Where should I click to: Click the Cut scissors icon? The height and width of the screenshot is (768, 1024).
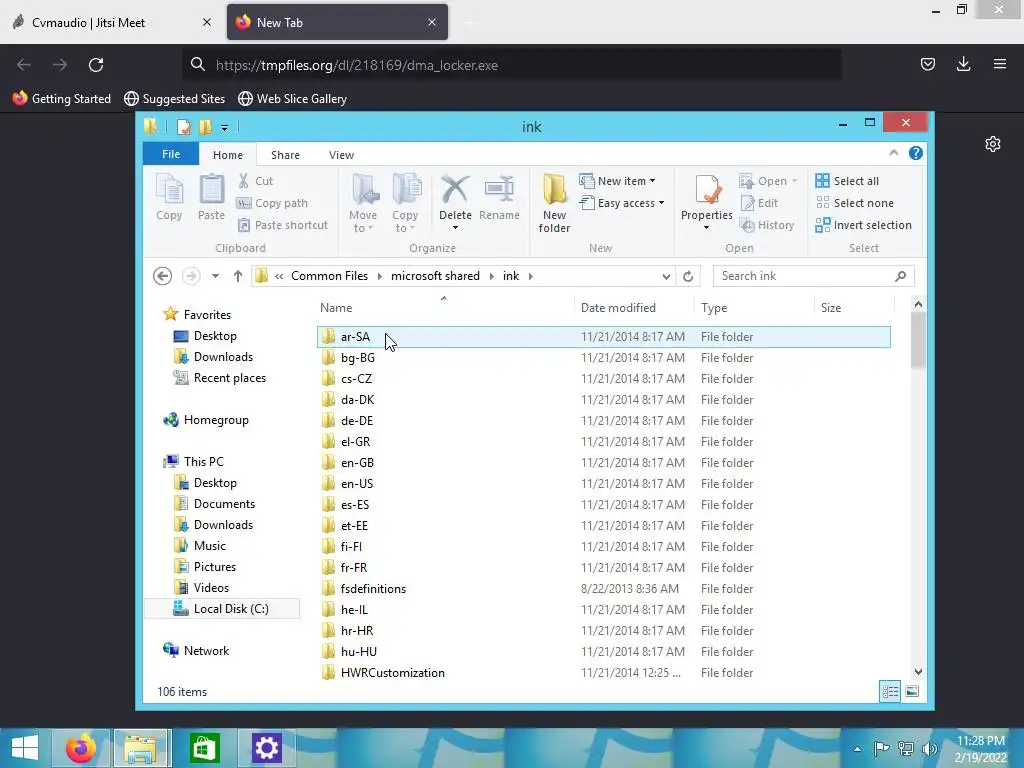pos(244,181)
